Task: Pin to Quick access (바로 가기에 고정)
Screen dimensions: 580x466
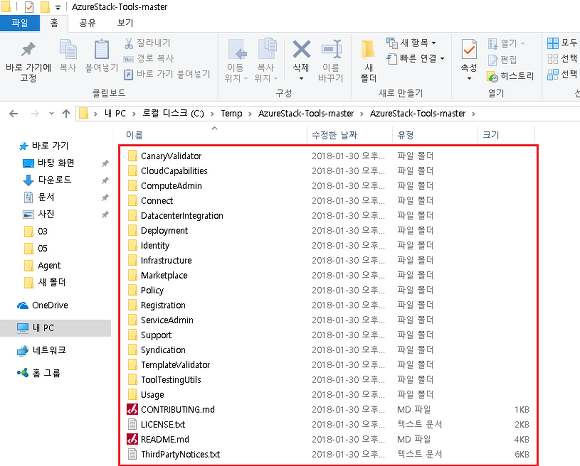Action: click(x=28, y=61)
